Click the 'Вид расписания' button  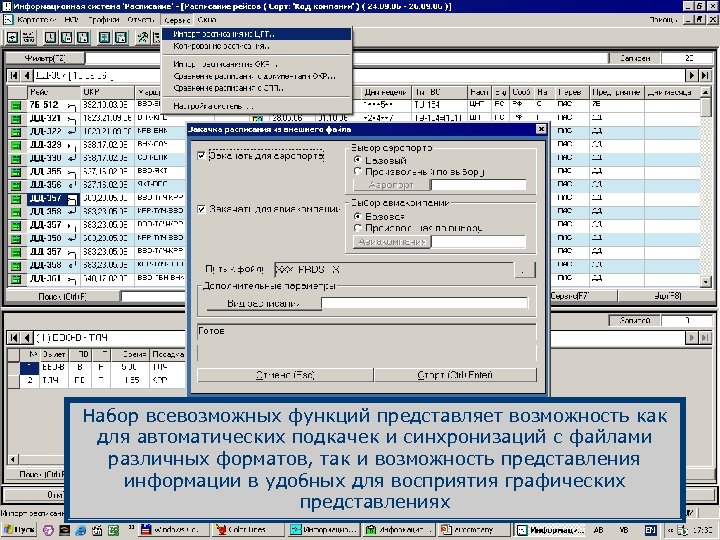coord(264,303)
